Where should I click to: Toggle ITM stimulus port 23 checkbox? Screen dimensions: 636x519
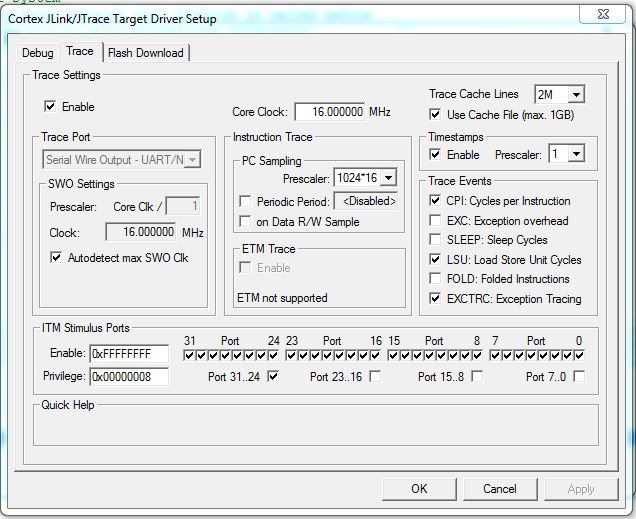(291, 356)
